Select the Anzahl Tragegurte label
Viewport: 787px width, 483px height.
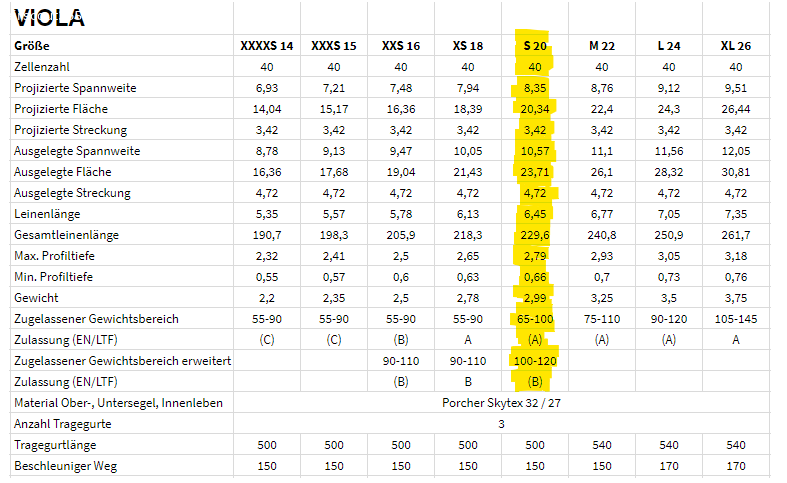tap(63, 424)
